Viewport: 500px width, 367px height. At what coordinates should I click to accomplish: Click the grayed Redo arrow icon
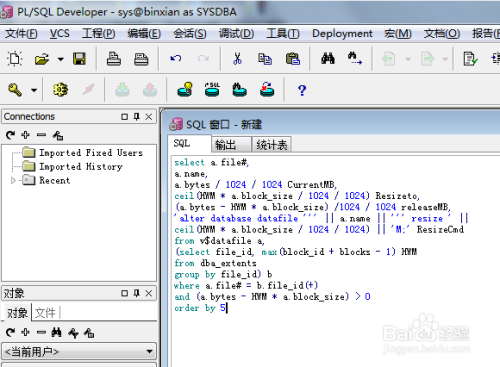(203, 59)
